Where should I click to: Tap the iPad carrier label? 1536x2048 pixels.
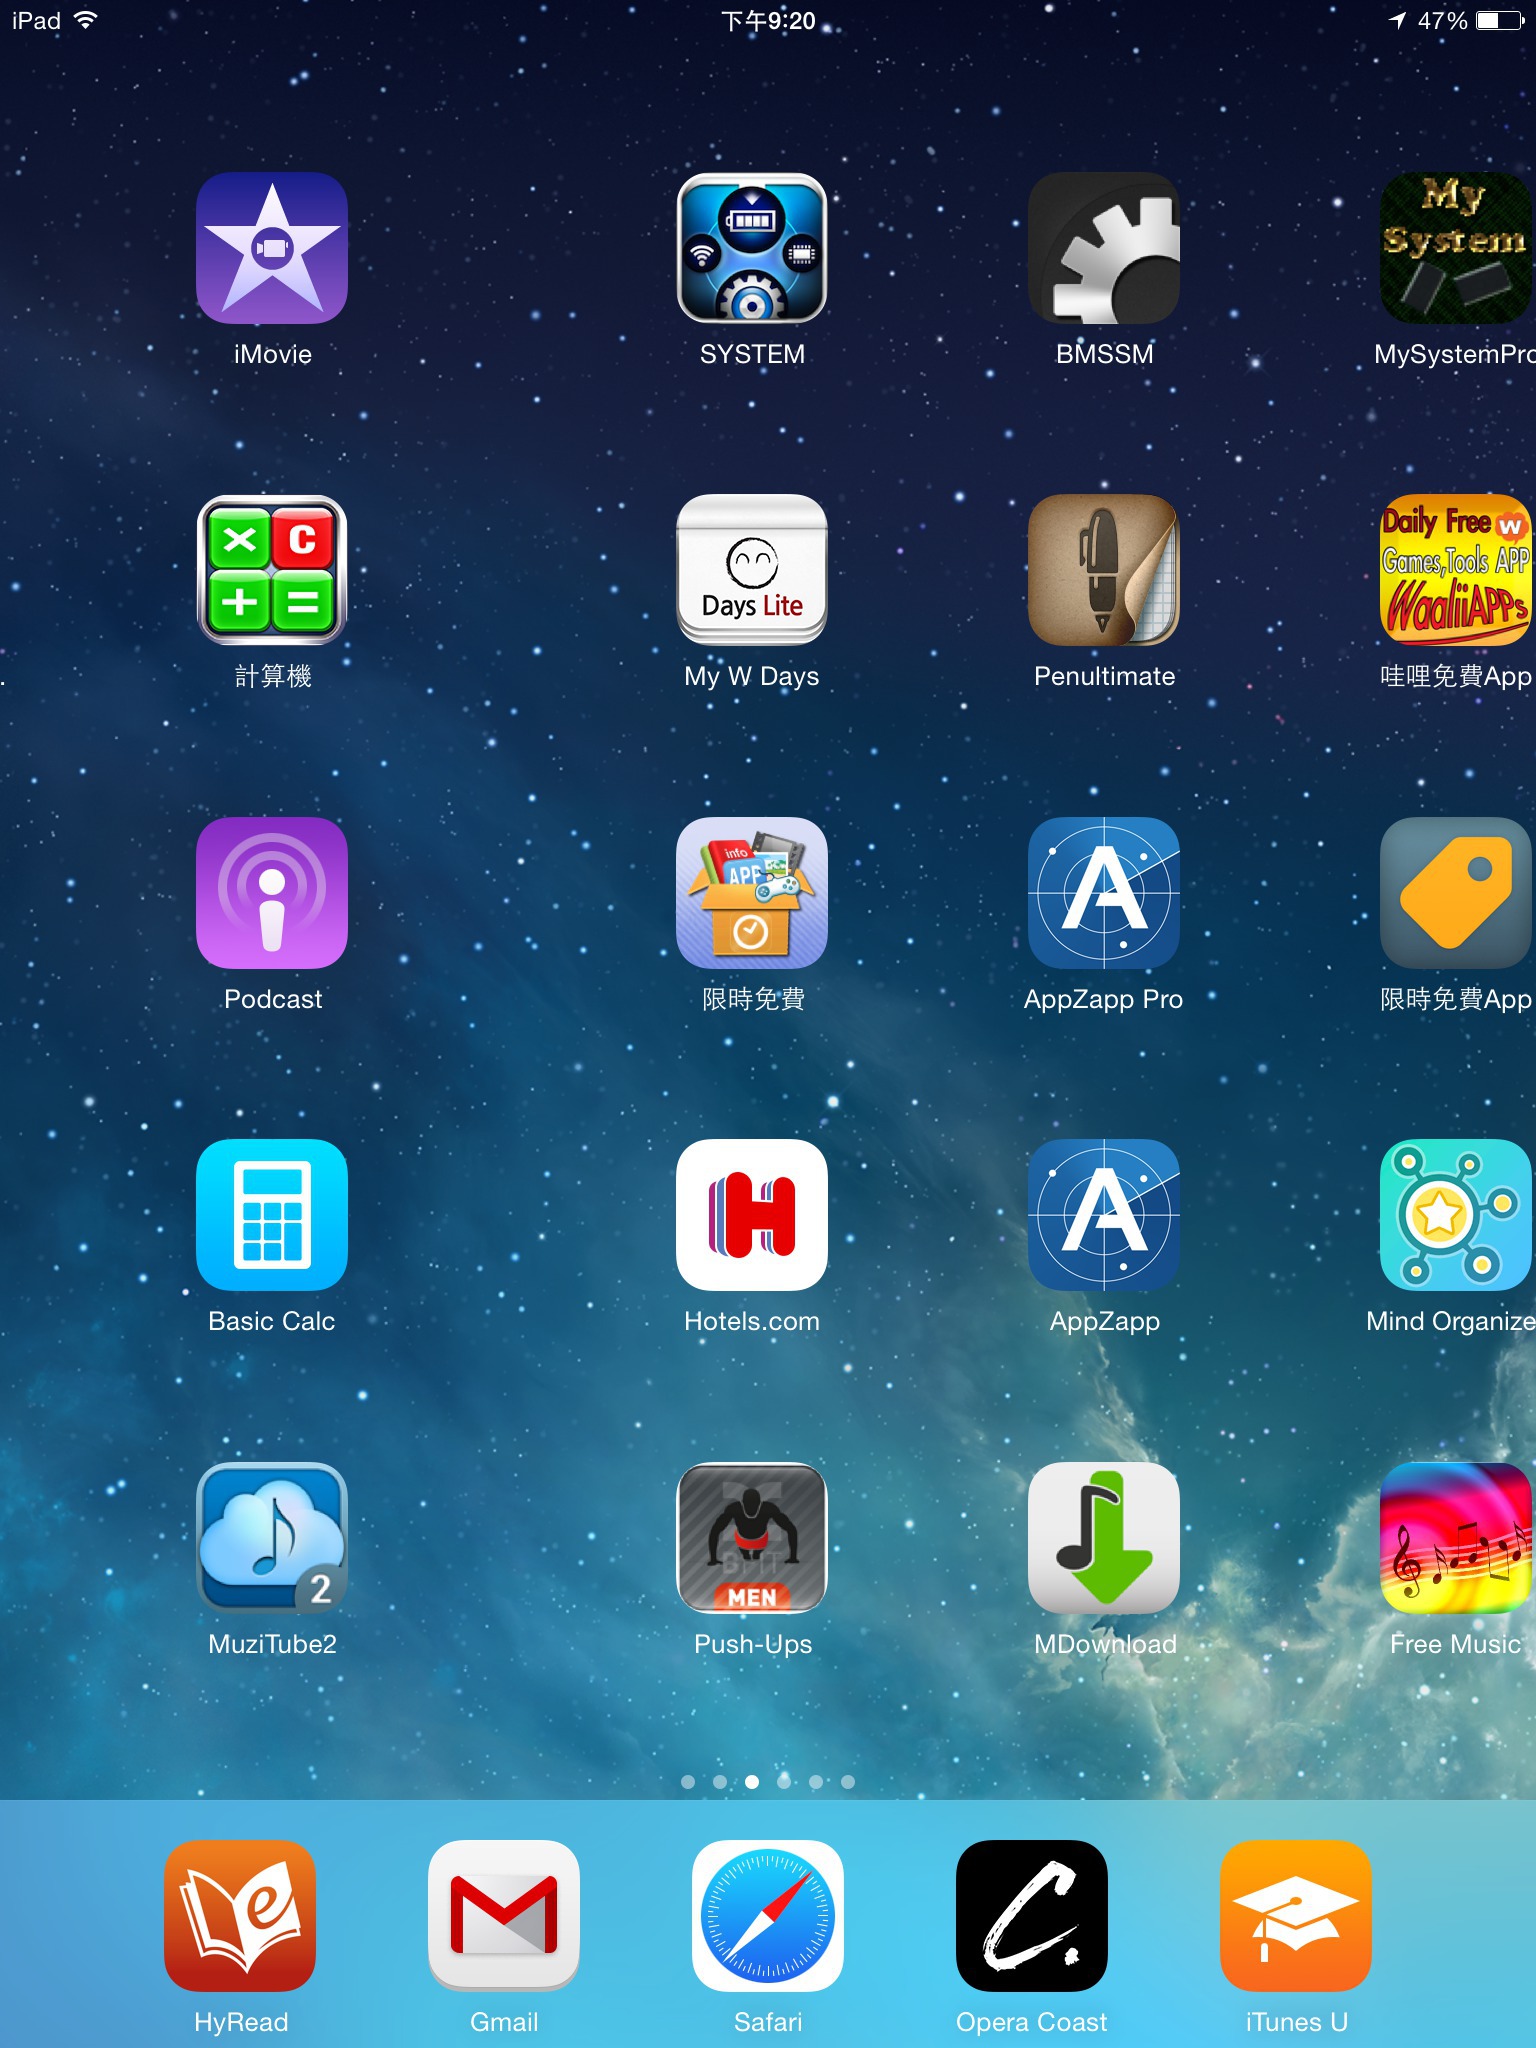point(37,20)
